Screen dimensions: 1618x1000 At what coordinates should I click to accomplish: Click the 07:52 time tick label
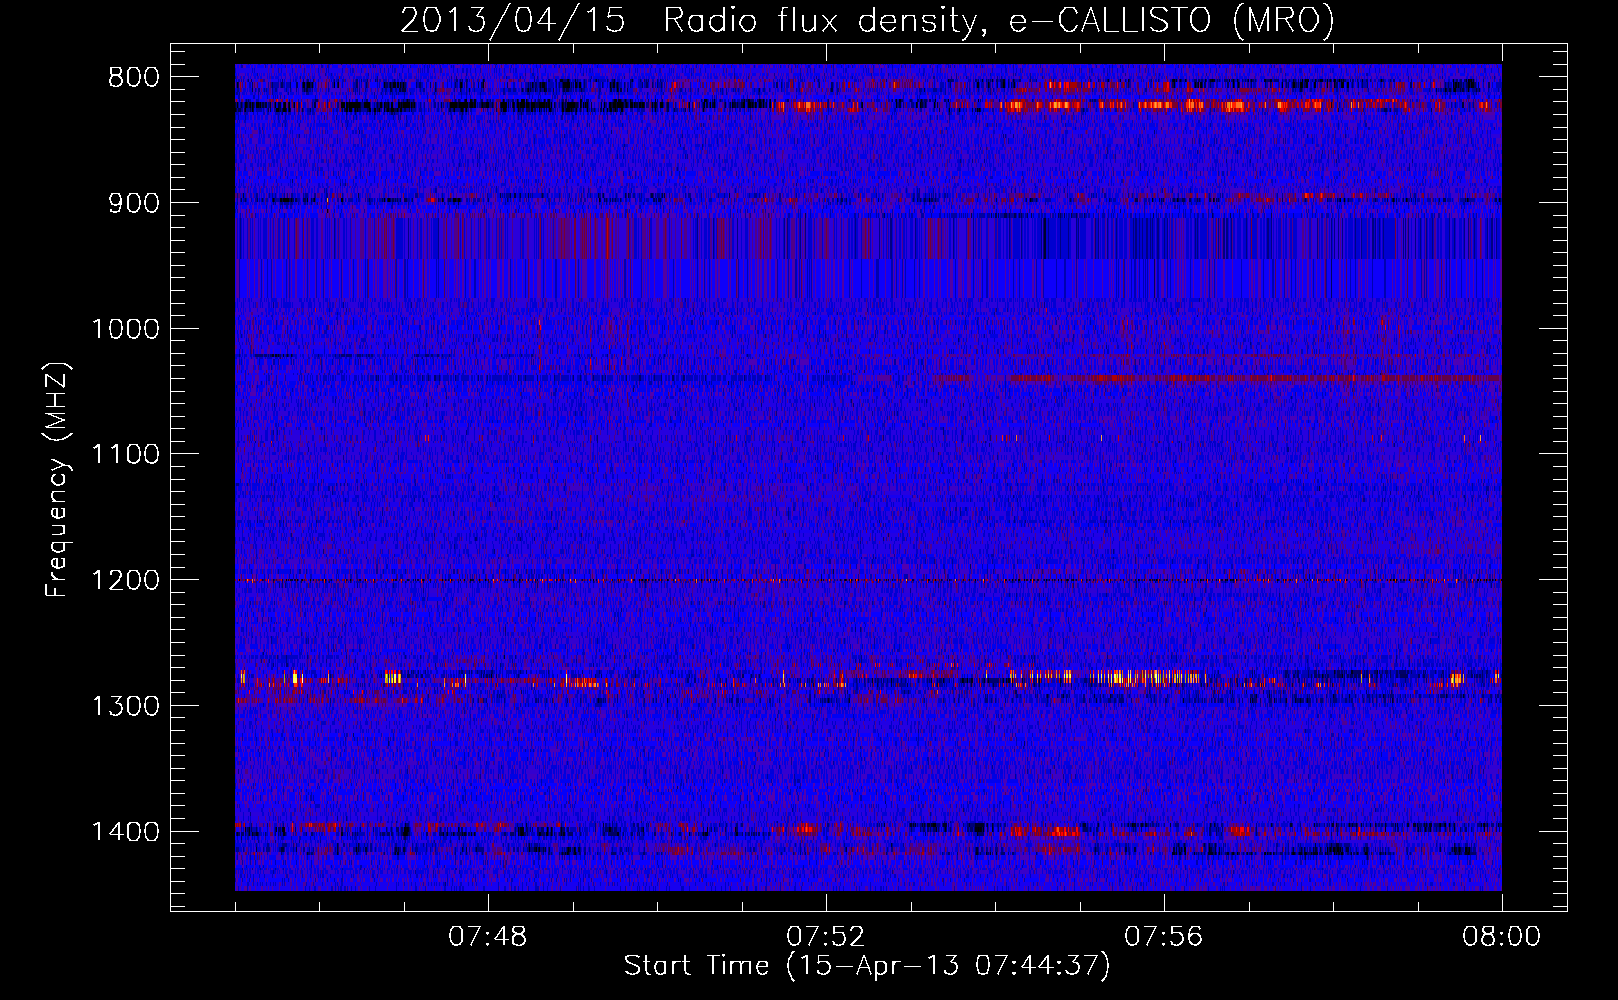click(826, 937)
